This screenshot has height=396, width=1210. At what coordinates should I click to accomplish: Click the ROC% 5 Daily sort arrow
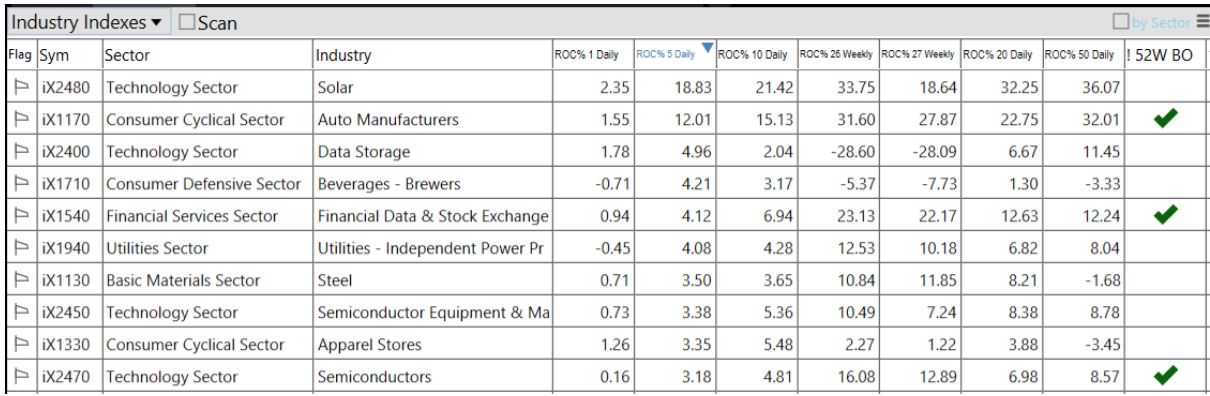(x=708, y=48)
